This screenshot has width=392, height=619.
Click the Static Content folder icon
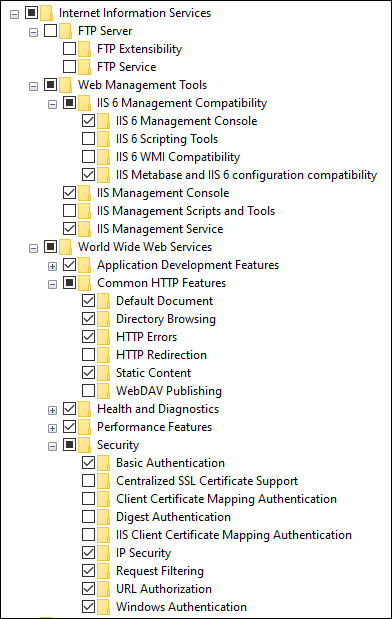pyautogui.click(x=103, y=373)
